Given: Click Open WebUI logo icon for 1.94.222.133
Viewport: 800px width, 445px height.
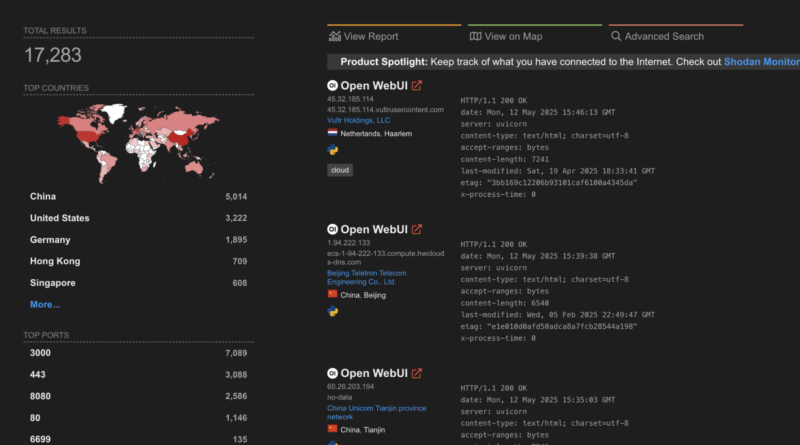Looking at the screenshot, I should [x=333, y=230].
